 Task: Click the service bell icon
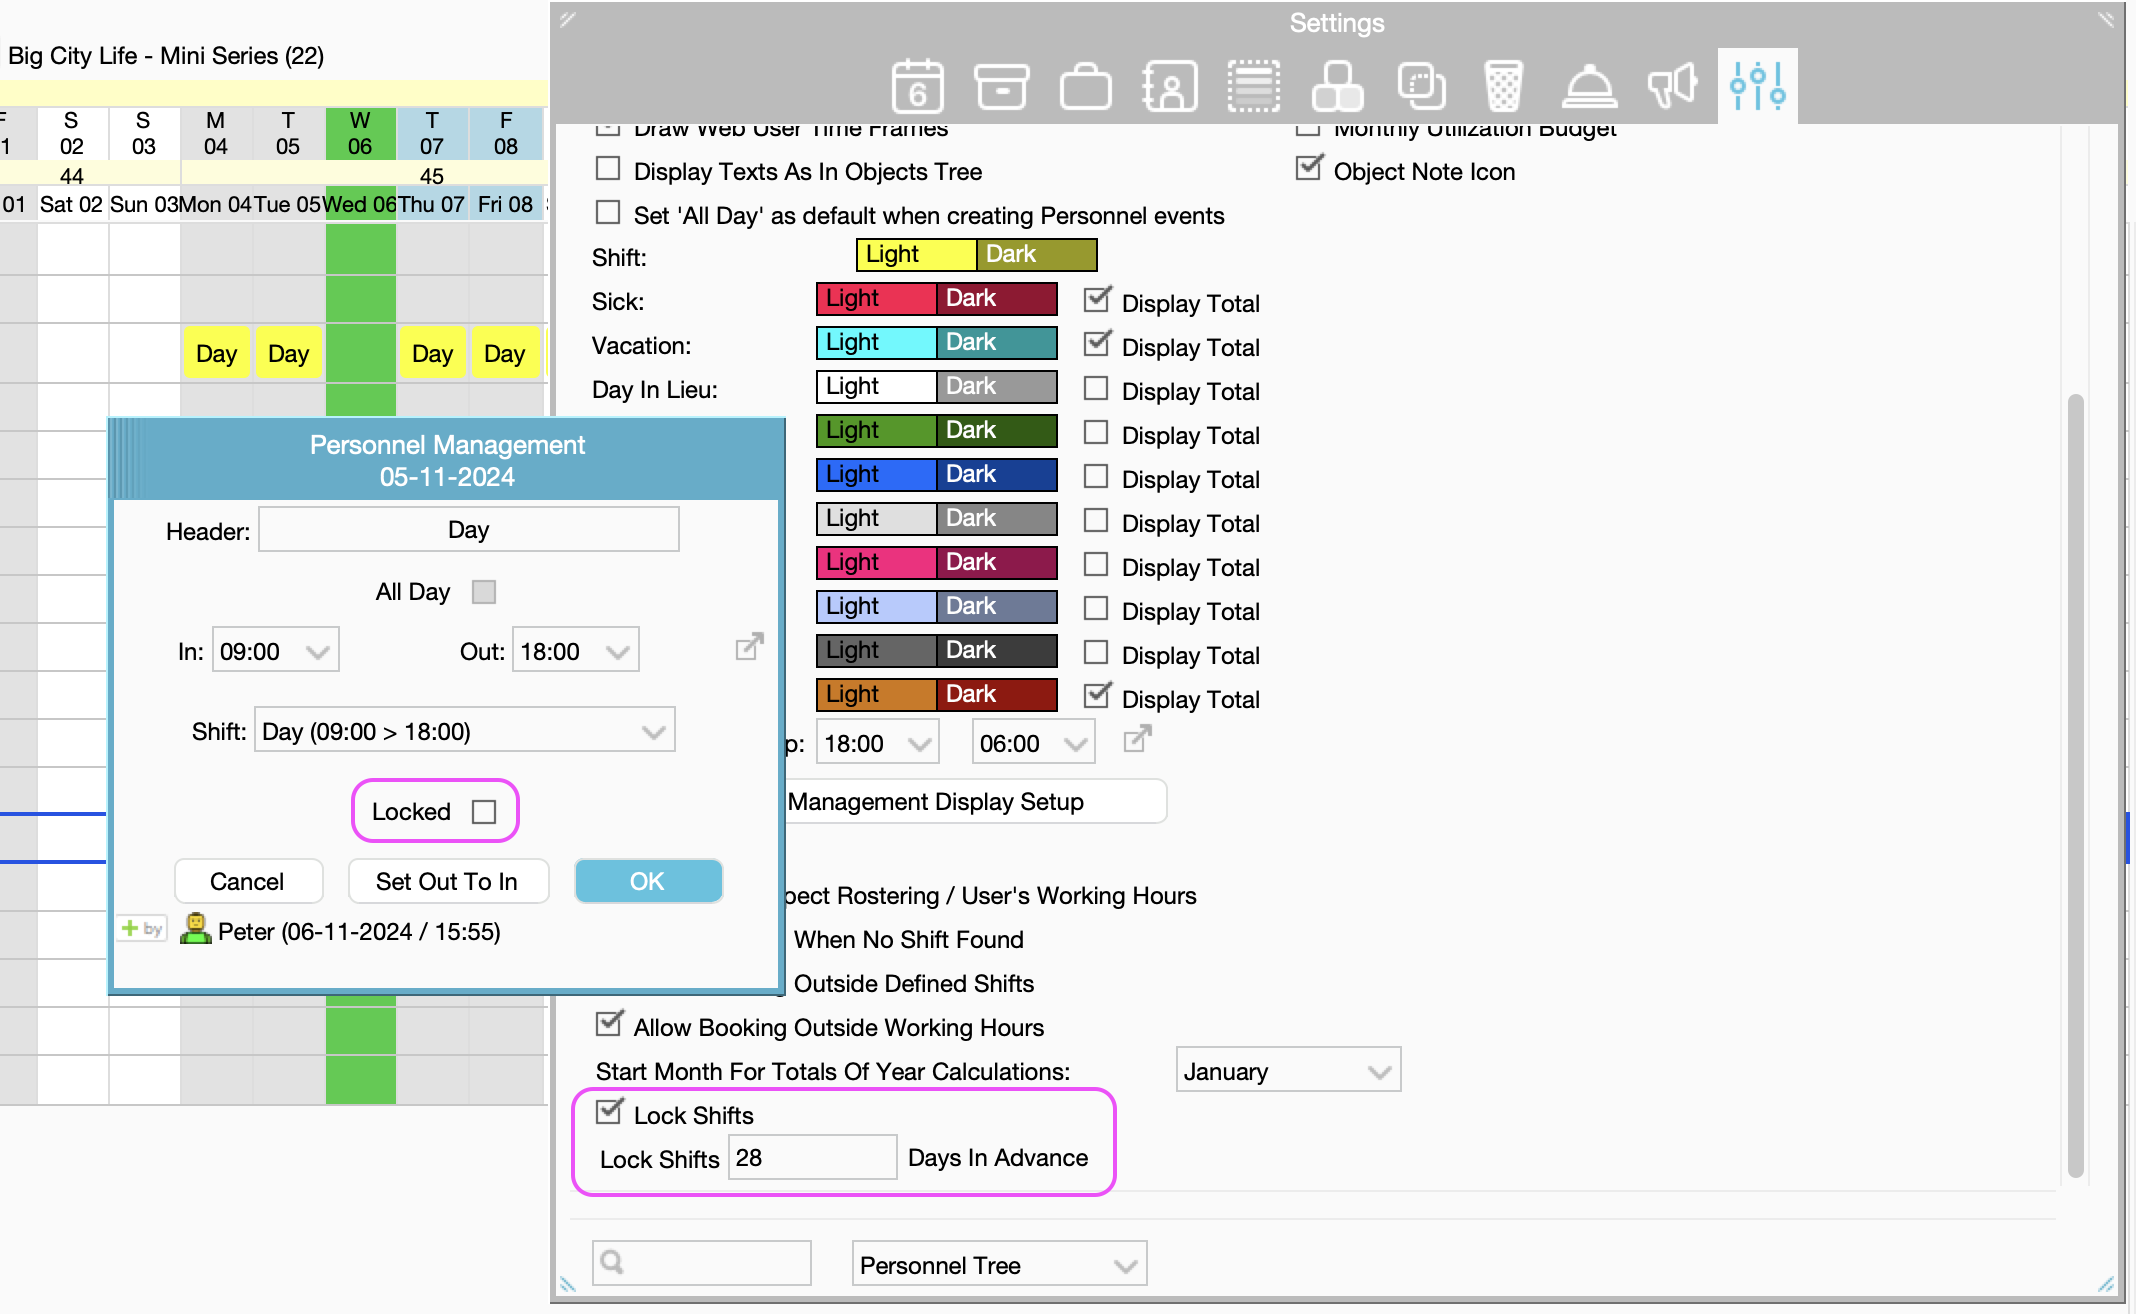[1588, 86]
